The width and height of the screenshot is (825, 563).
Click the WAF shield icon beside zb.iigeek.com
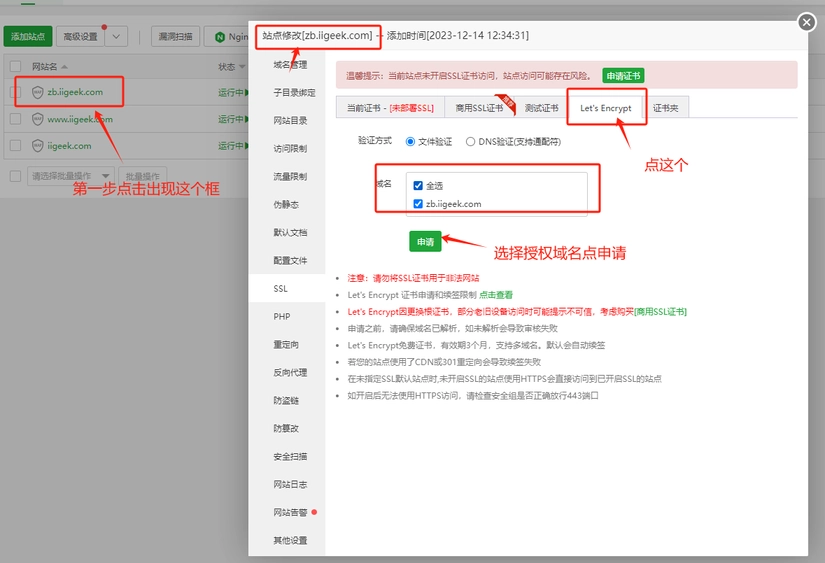pyautogui.click(x=38, y=92)
